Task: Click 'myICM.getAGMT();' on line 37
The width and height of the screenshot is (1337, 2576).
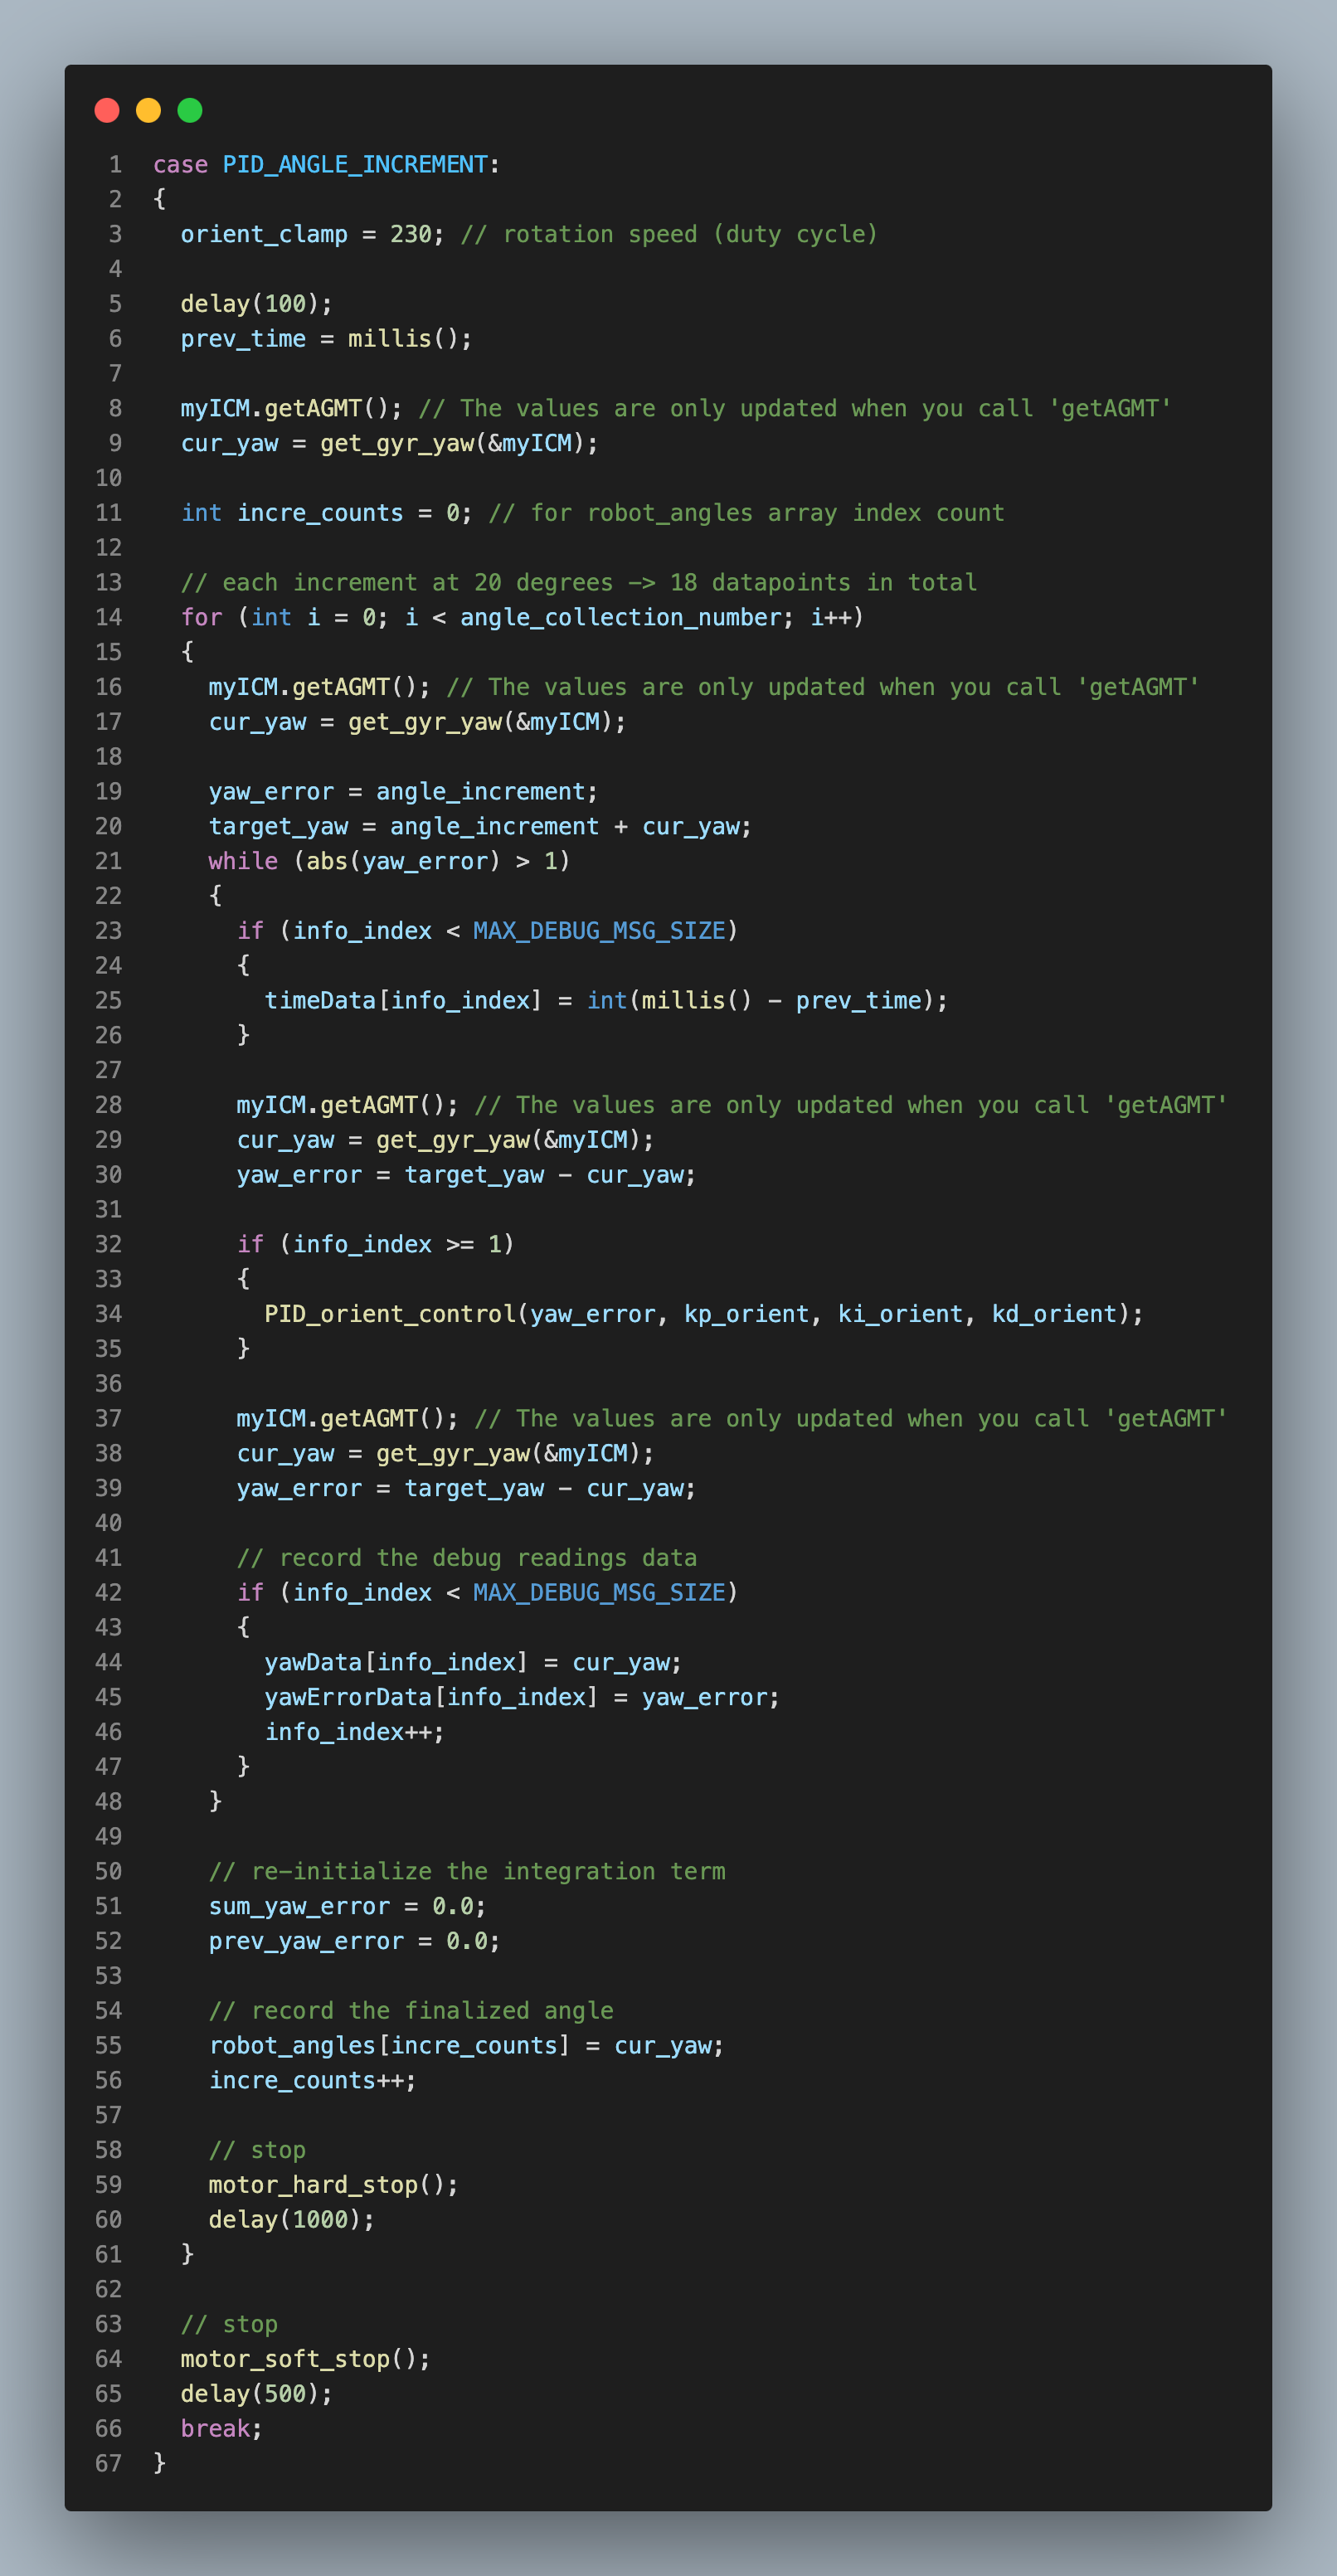Action: (347, 1419)
